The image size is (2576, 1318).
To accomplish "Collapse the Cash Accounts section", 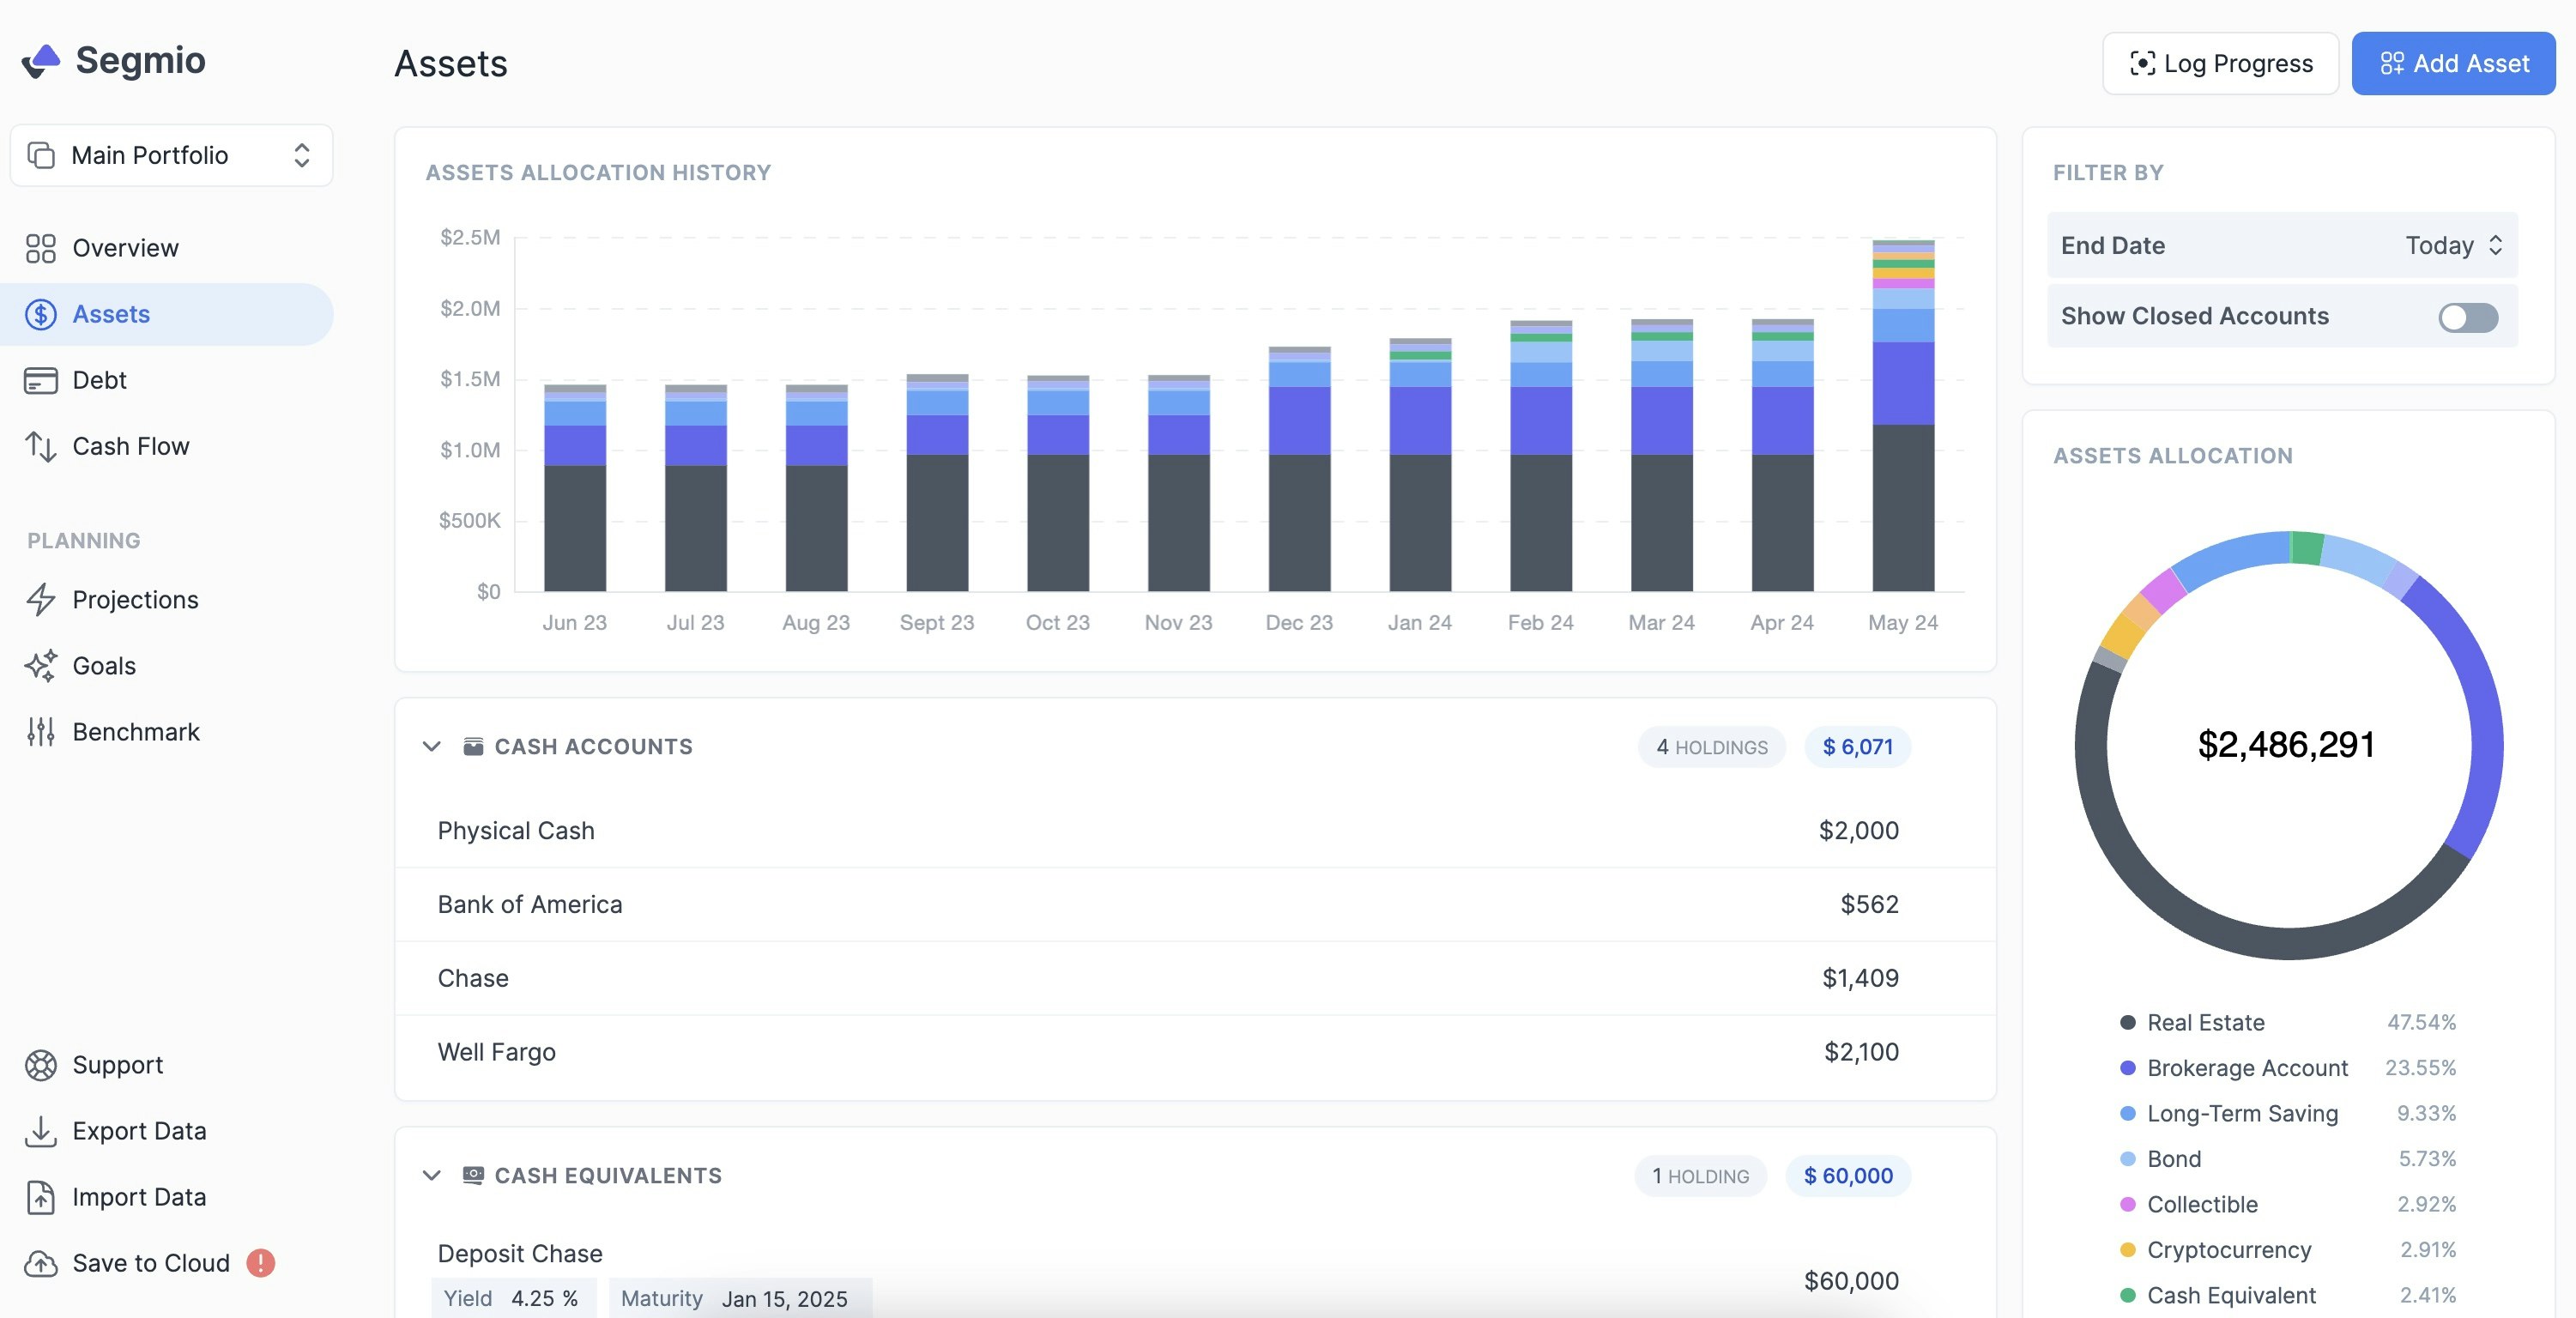I will pos(431,746).
